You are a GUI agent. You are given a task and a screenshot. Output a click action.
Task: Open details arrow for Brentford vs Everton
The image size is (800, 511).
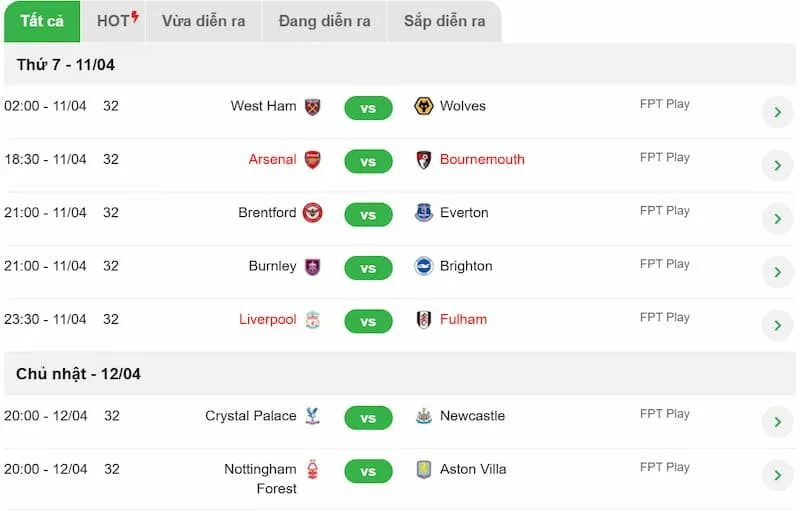[x=777, y=219]
